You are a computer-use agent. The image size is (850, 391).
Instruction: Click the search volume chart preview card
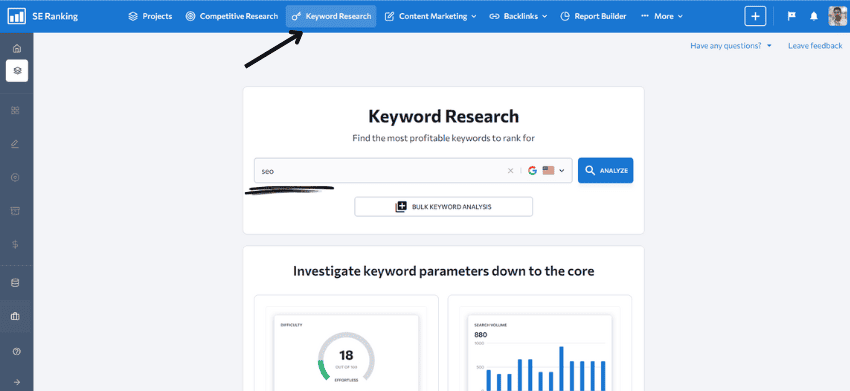coord(539,343)
